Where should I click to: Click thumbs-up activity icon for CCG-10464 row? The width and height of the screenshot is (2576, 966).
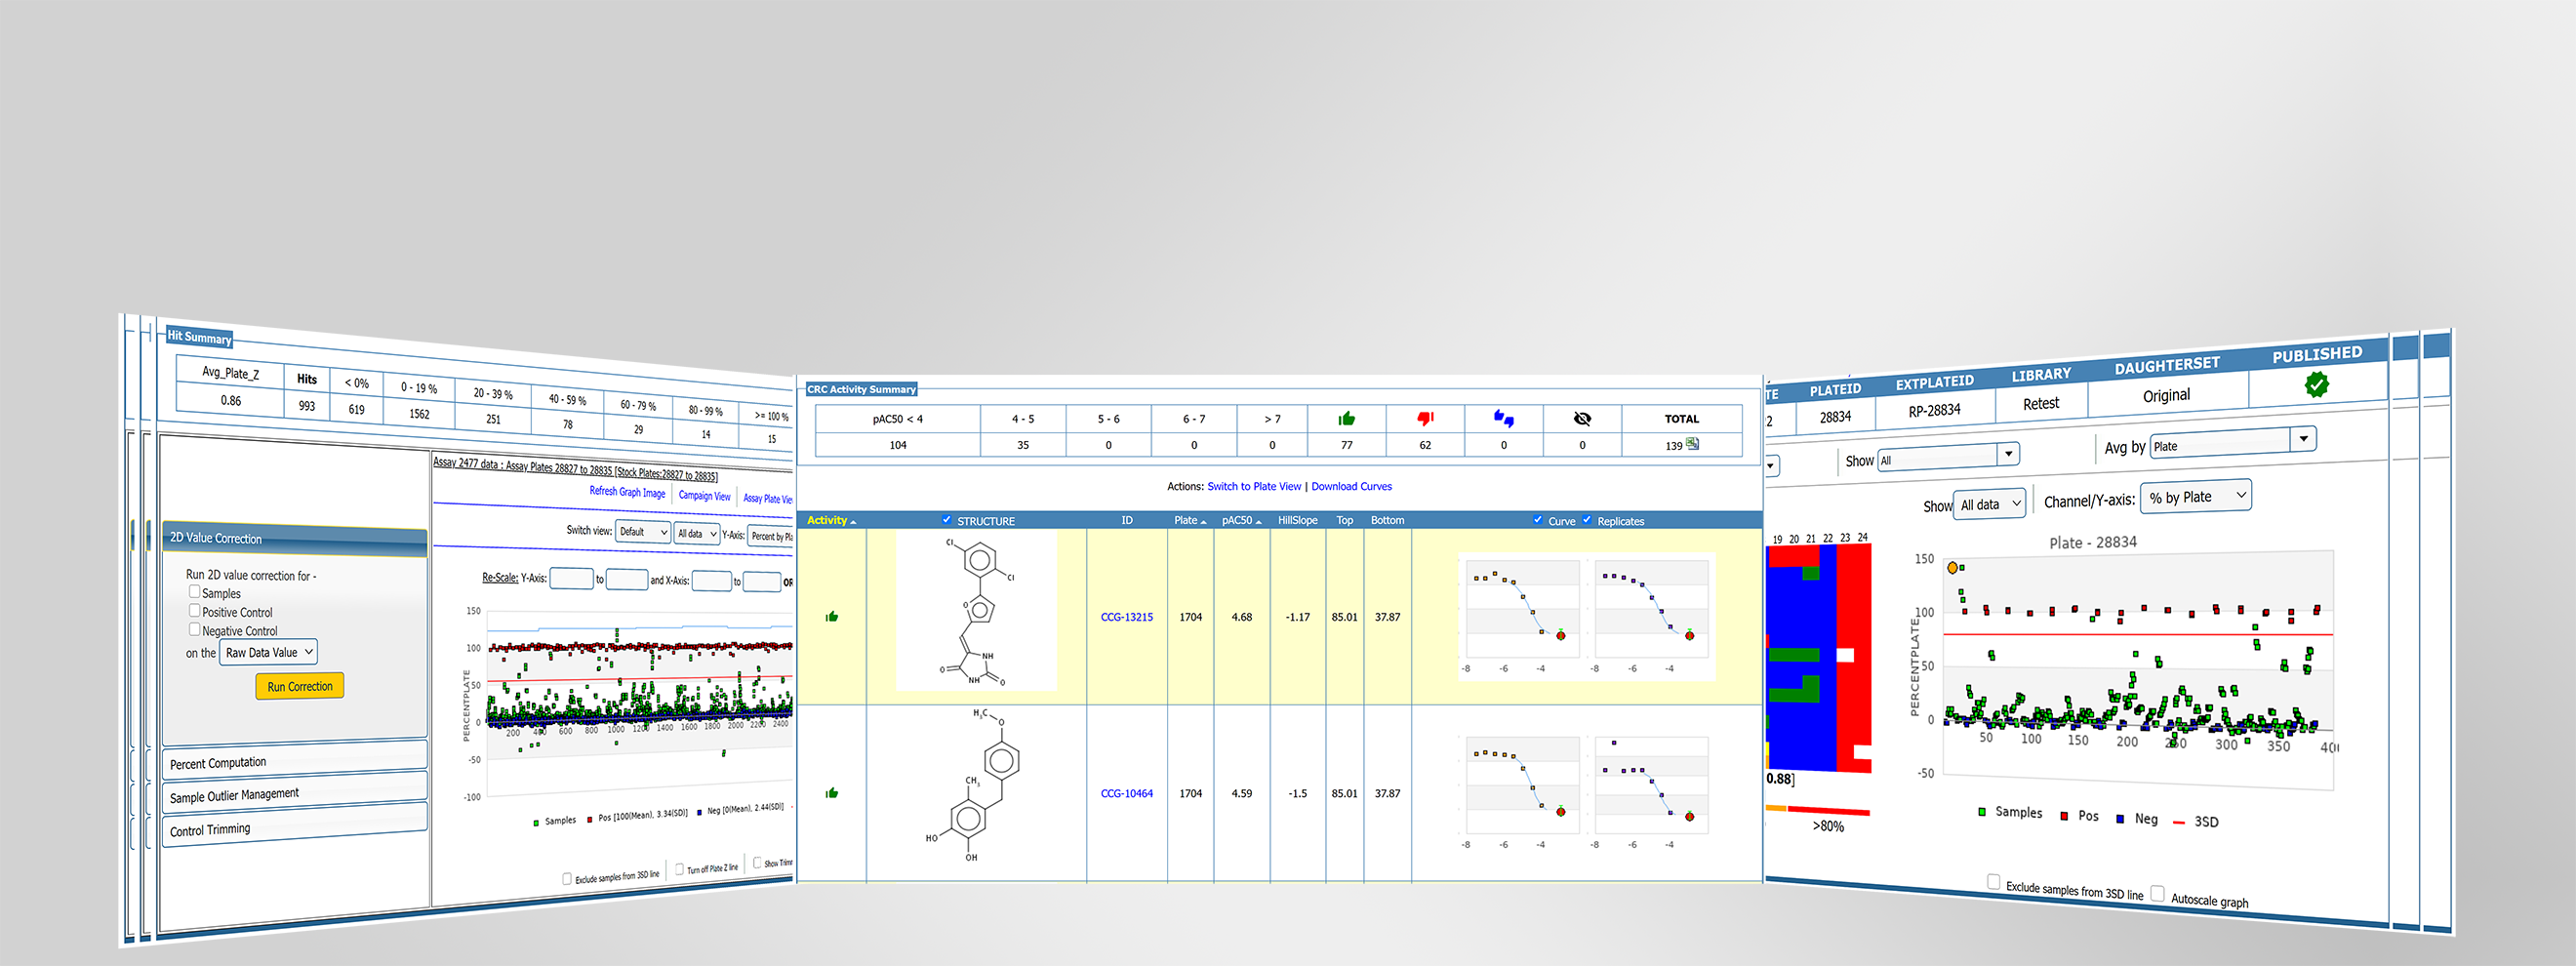click(x=831, y=793)
